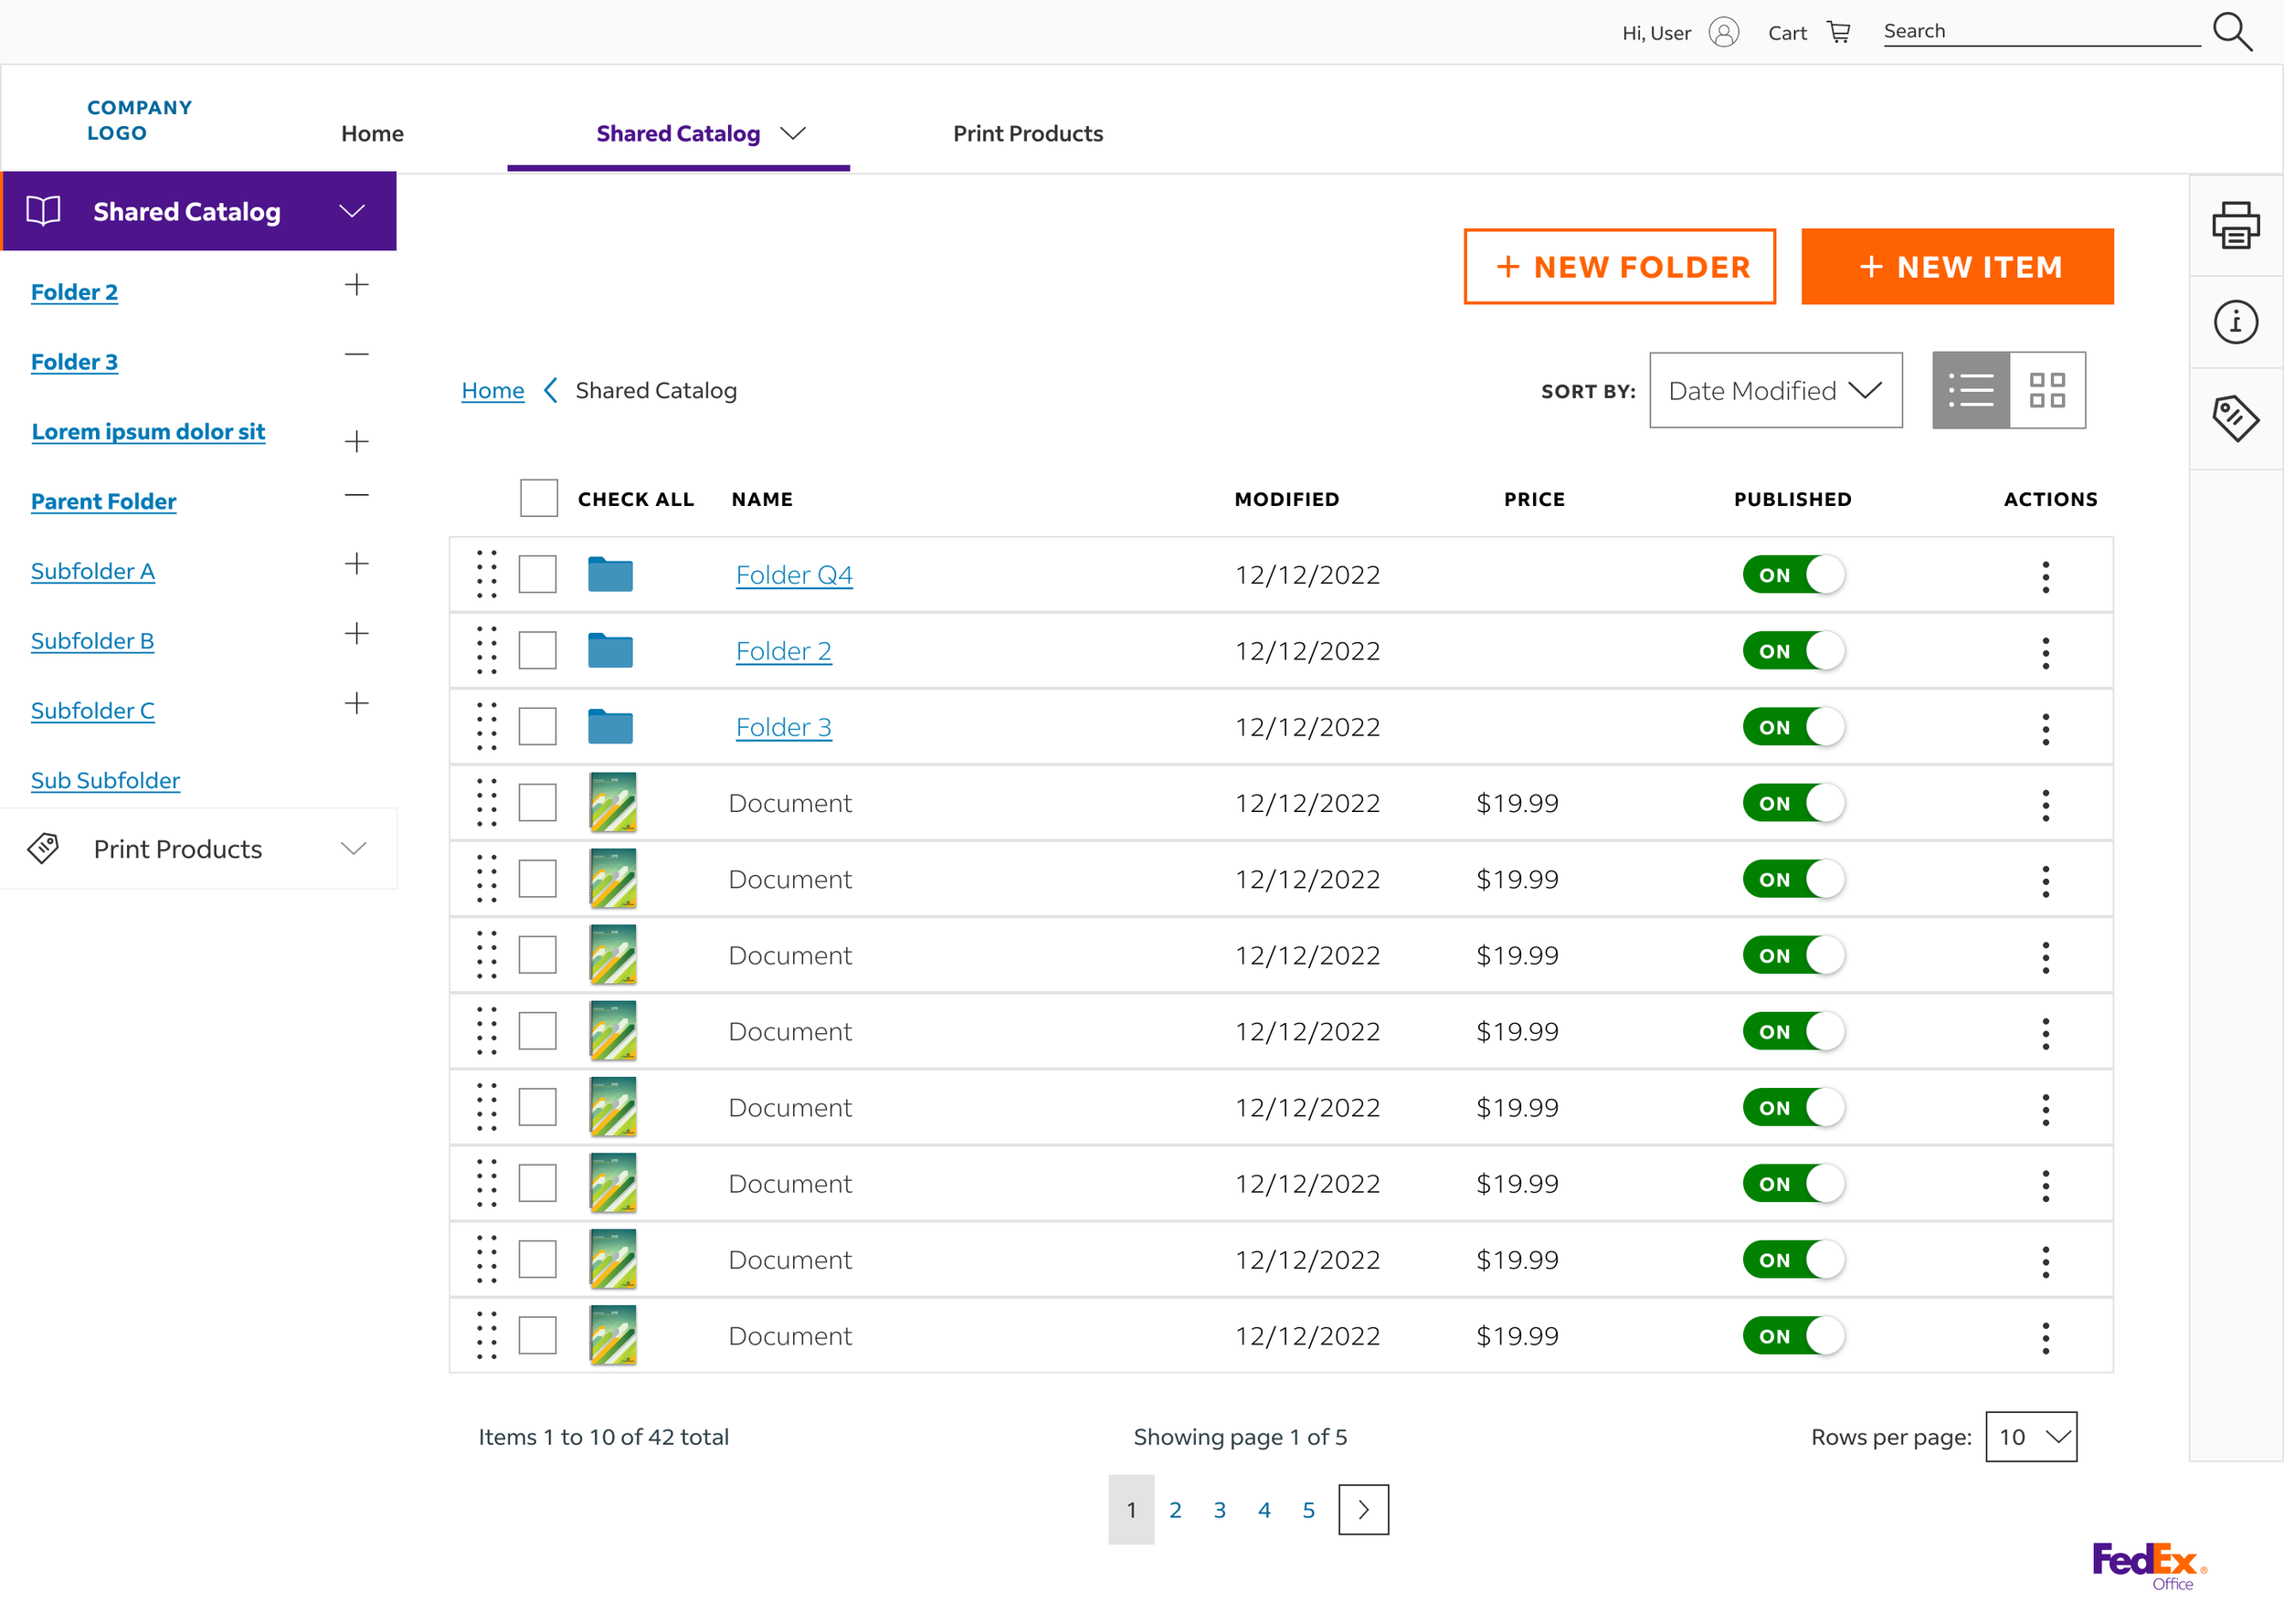Go to the Home navigation tab

[x=372, y=134]
